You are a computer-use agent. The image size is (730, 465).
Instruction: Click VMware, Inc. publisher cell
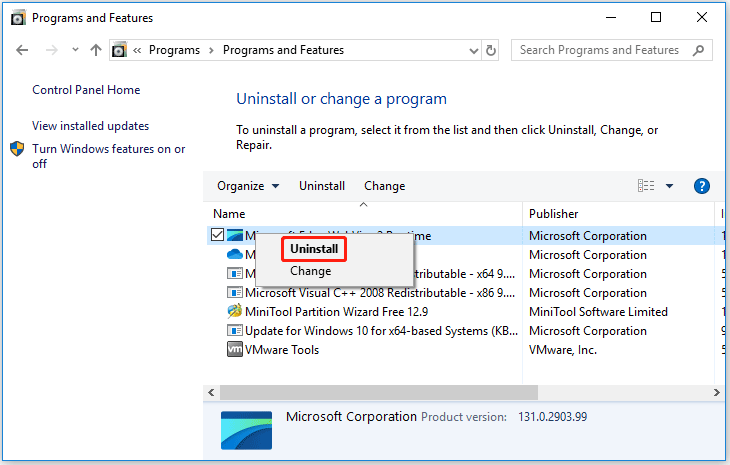point(563,350)
